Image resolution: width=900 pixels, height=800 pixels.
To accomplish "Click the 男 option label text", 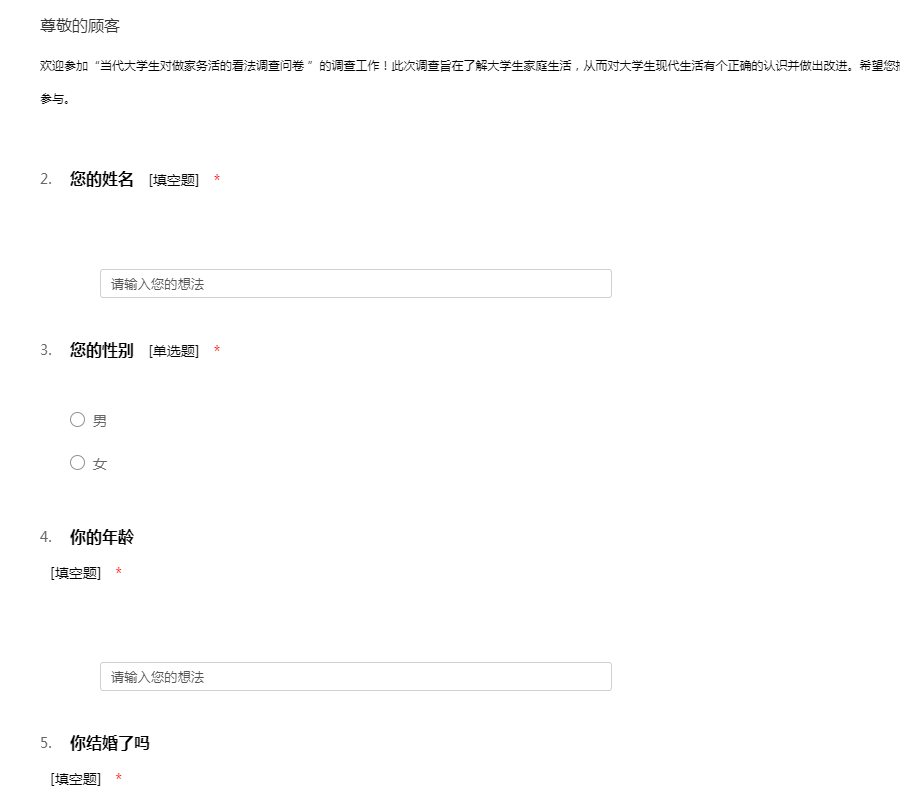I will coord(100,421).
